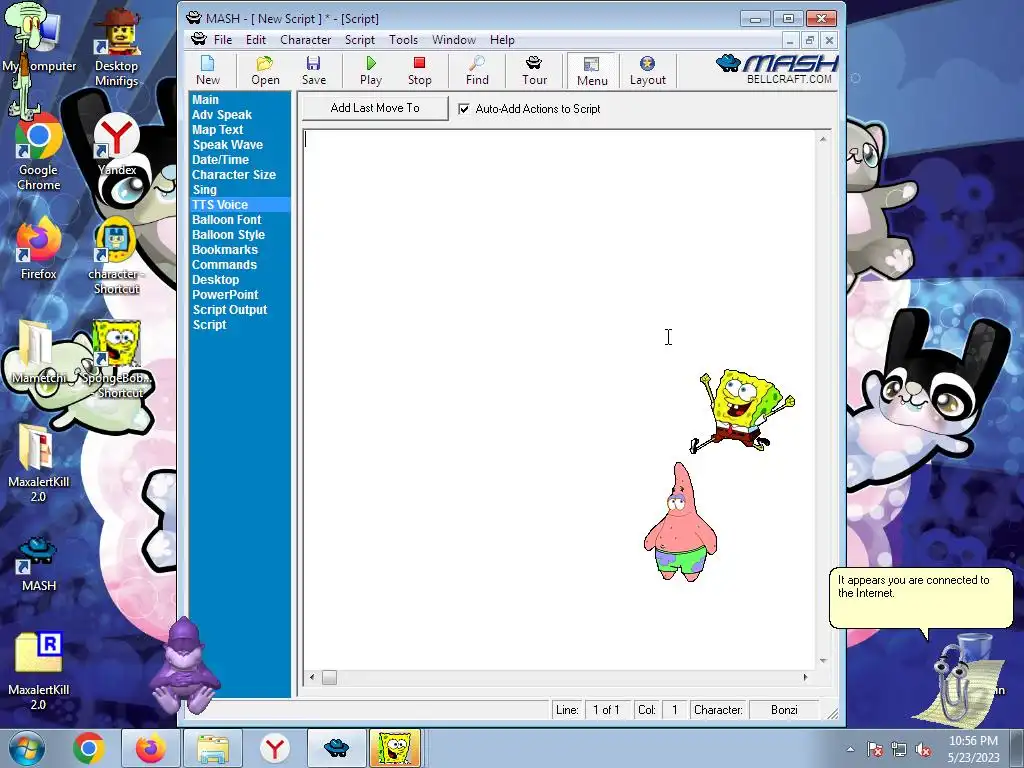Click the vertical scrollbar down arrow
The image size is (1024, 768).
click(823, 660)
